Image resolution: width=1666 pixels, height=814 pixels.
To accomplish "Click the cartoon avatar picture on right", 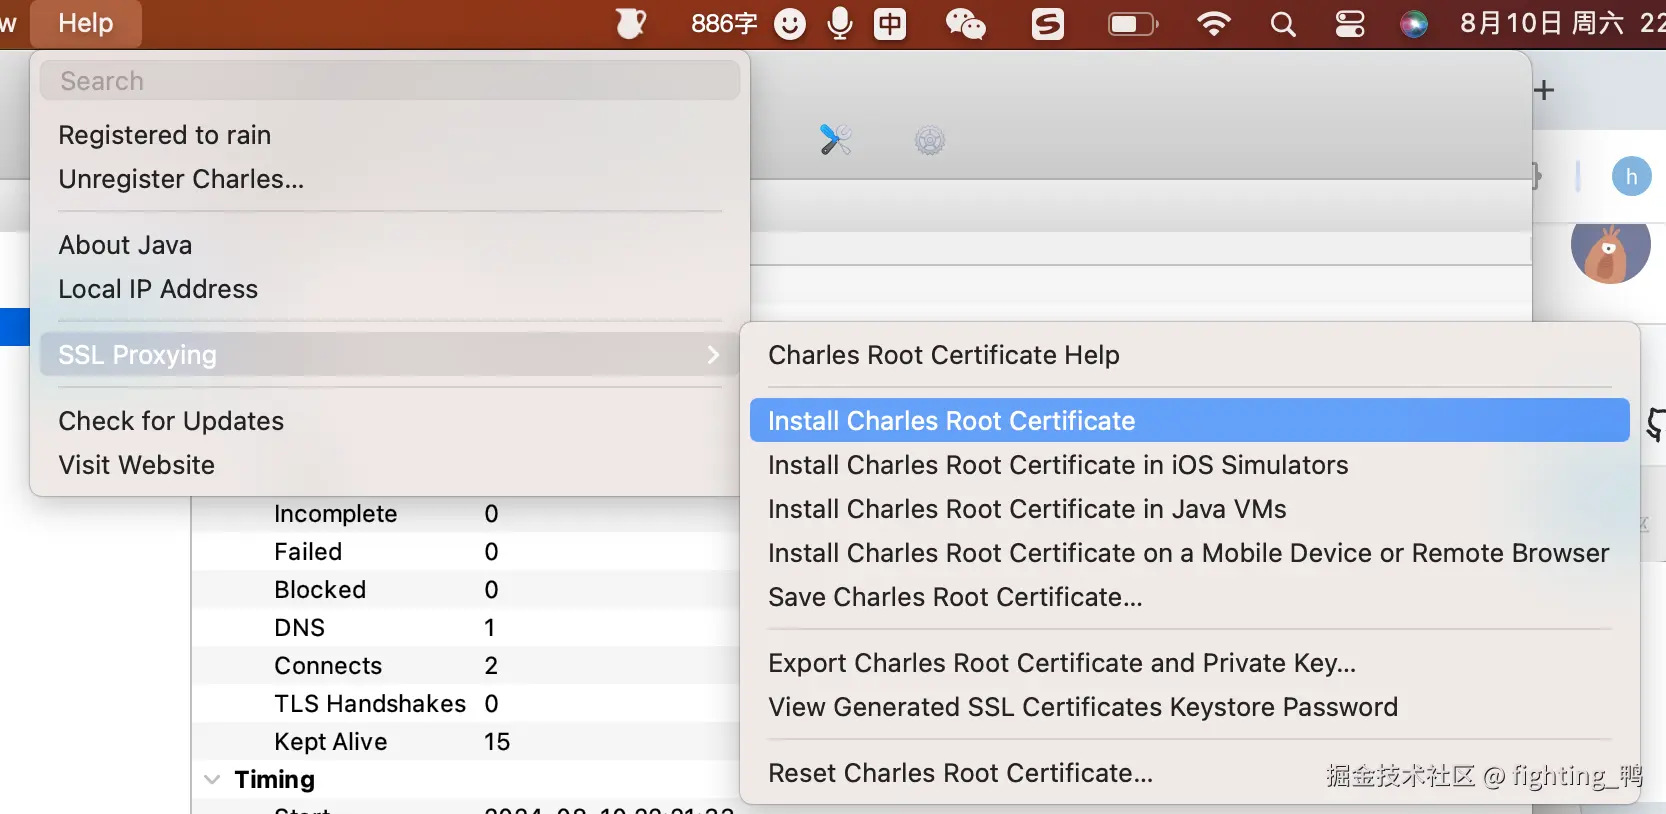I will pyautogui.click(x=1610, y=251).
